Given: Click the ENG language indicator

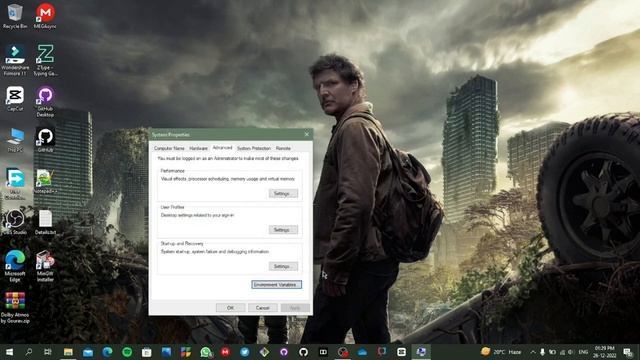Looking at the screenshot, I should point(584,352).
